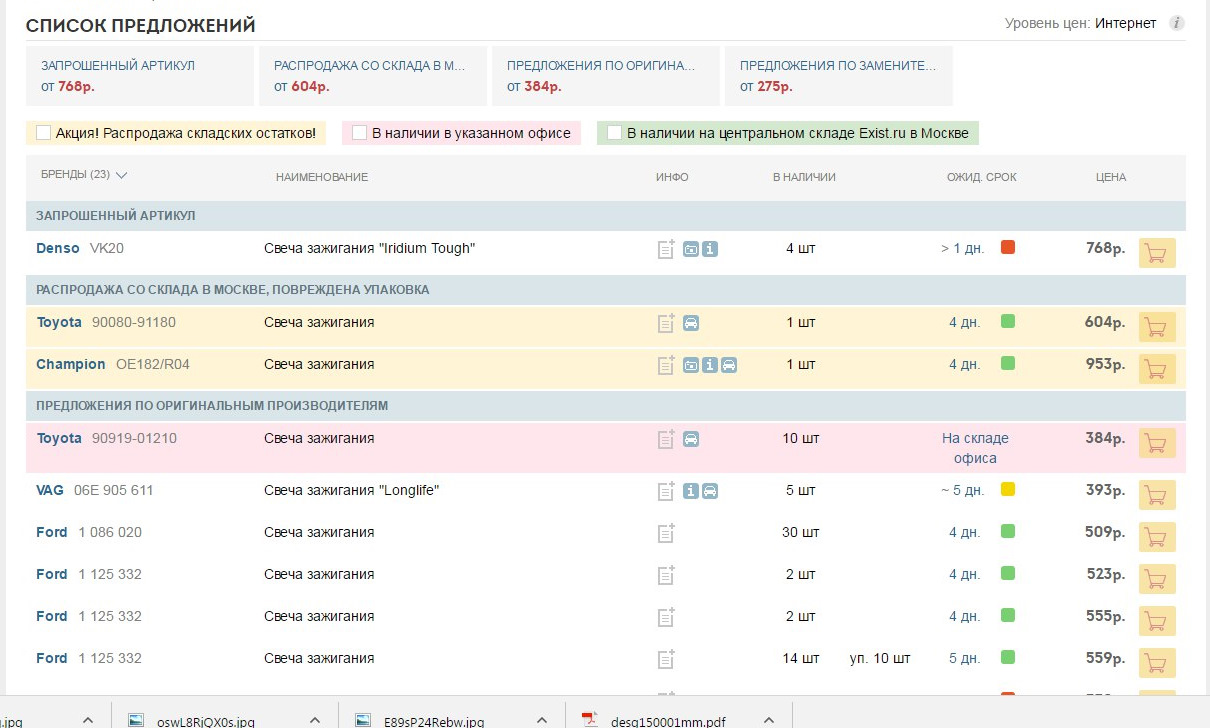Click note icon in Champion OE182/R04 row
Image resolution: width=1210 pixels, height=728 pixels.
pos(666,365)
